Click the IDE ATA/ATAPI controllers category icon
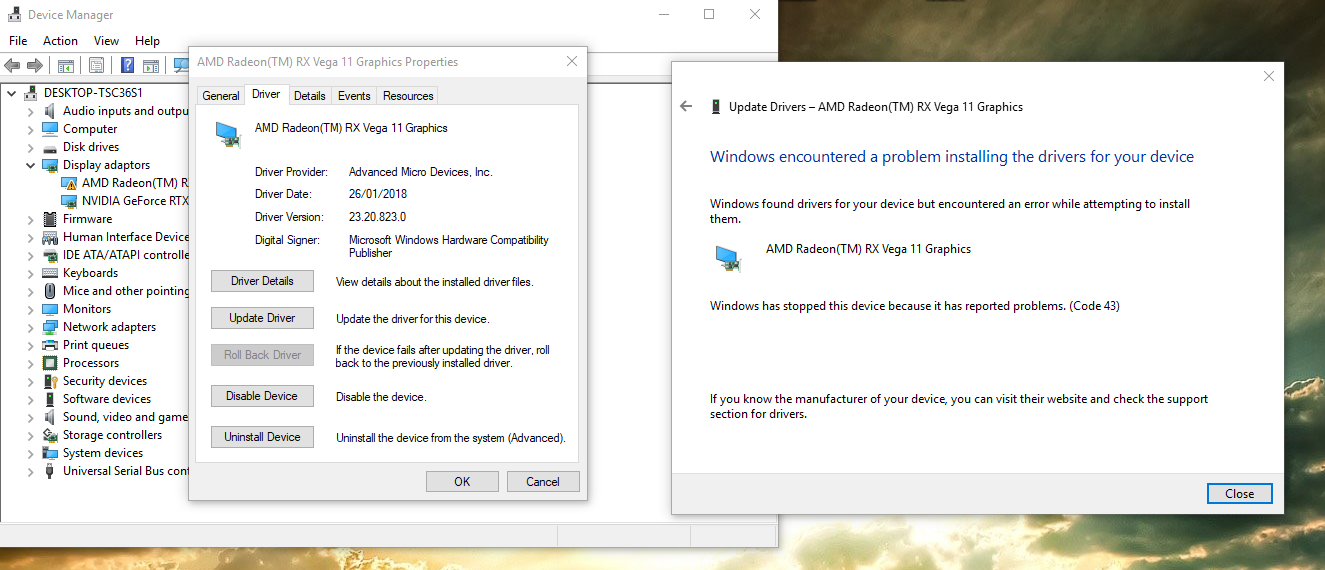 click(x=50, y=255)
